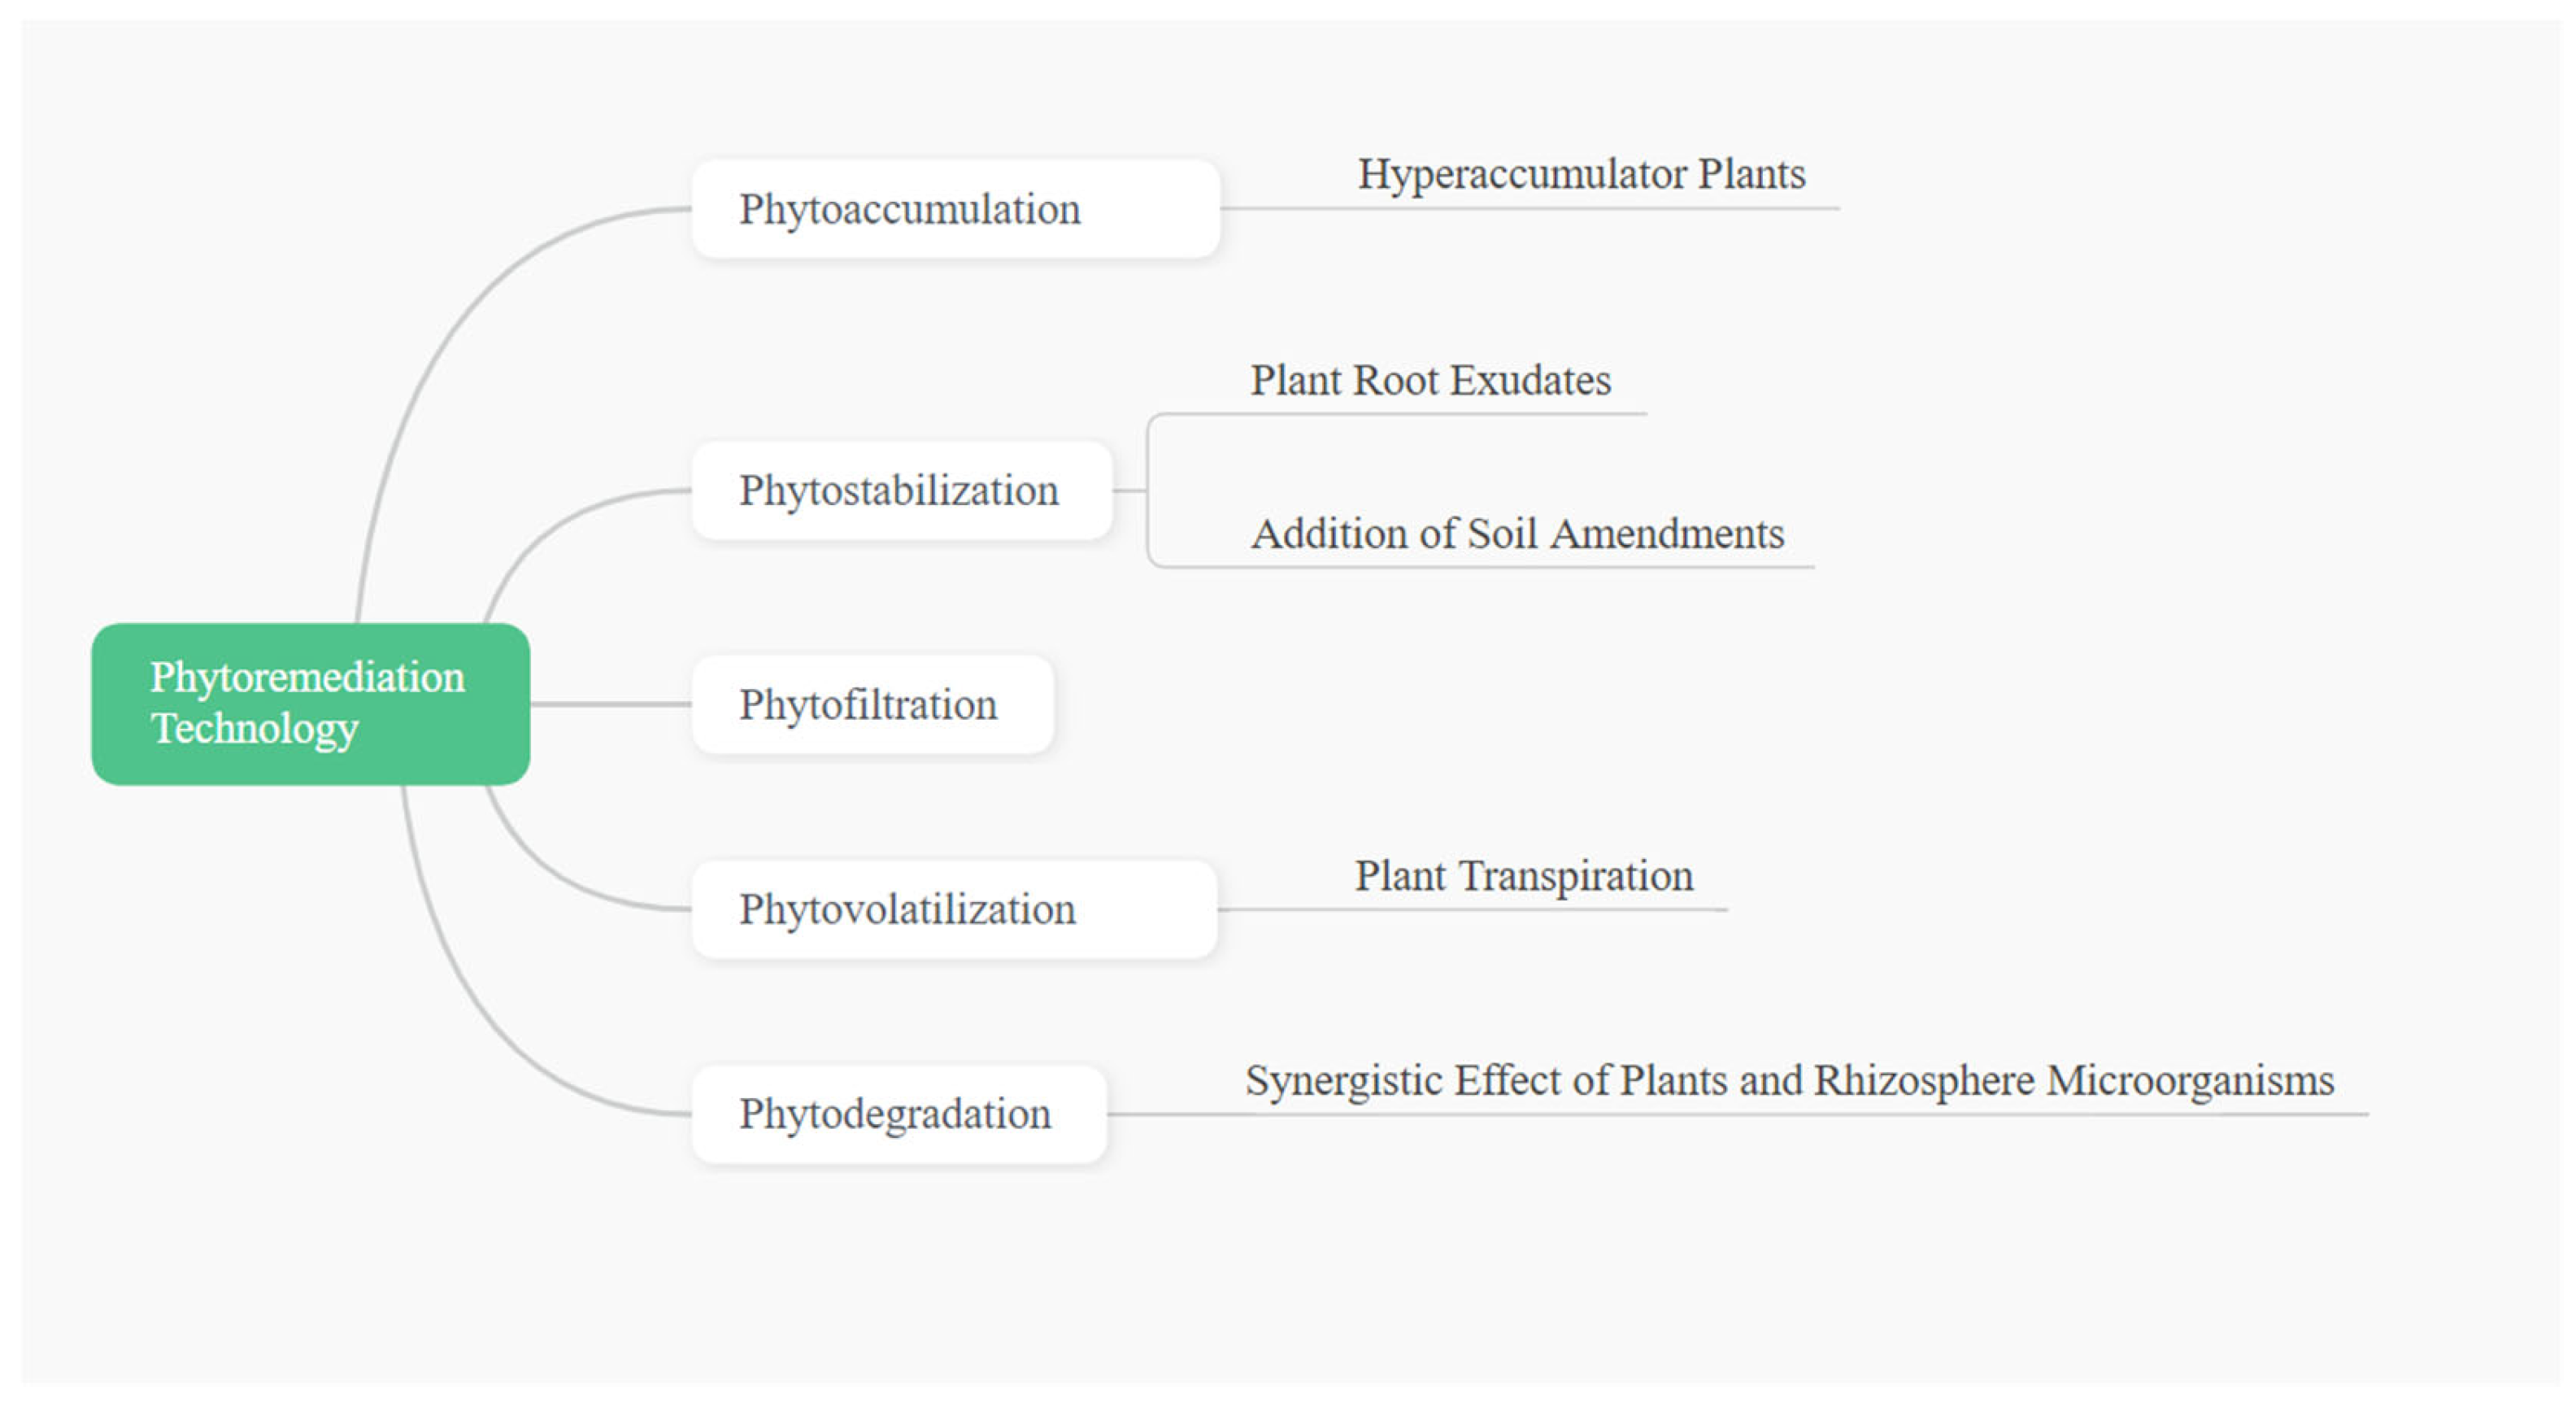Select the Synergistic Effect of Plants subtopic
The height and width of the screenshot is (1408, 2576).
tap(1788, 1081)
